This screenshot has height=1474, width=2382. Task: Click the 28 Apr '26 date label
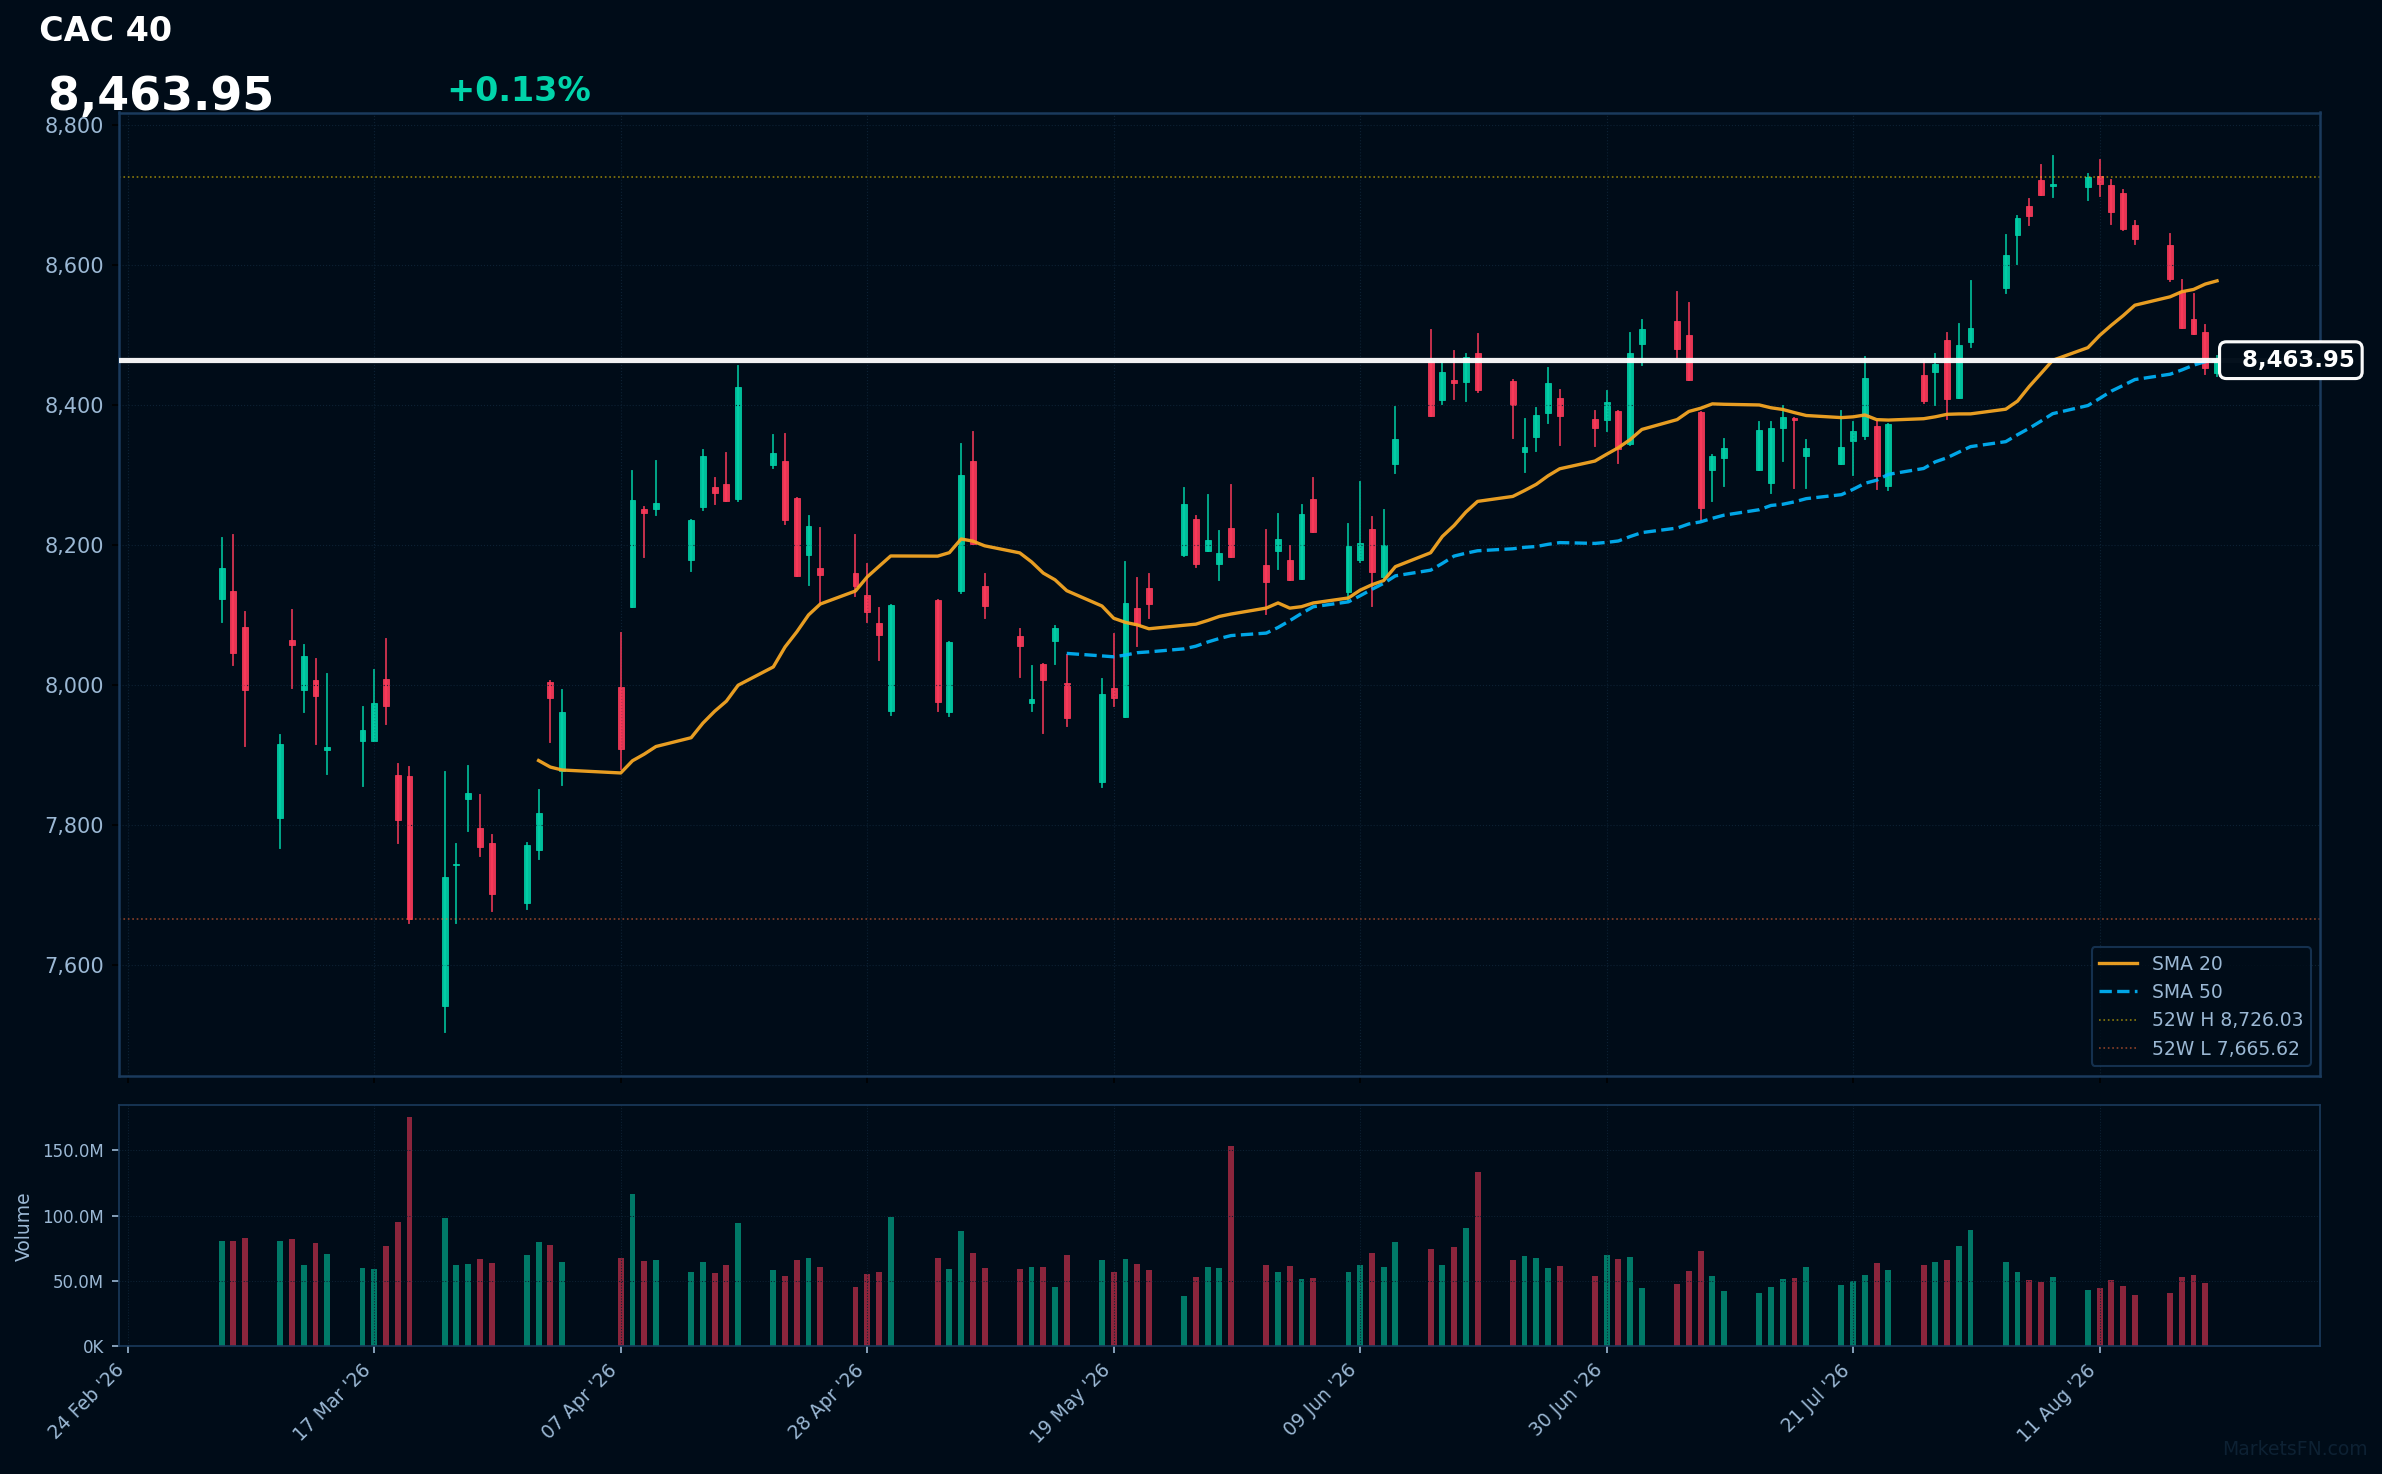tap(826, 1401)
